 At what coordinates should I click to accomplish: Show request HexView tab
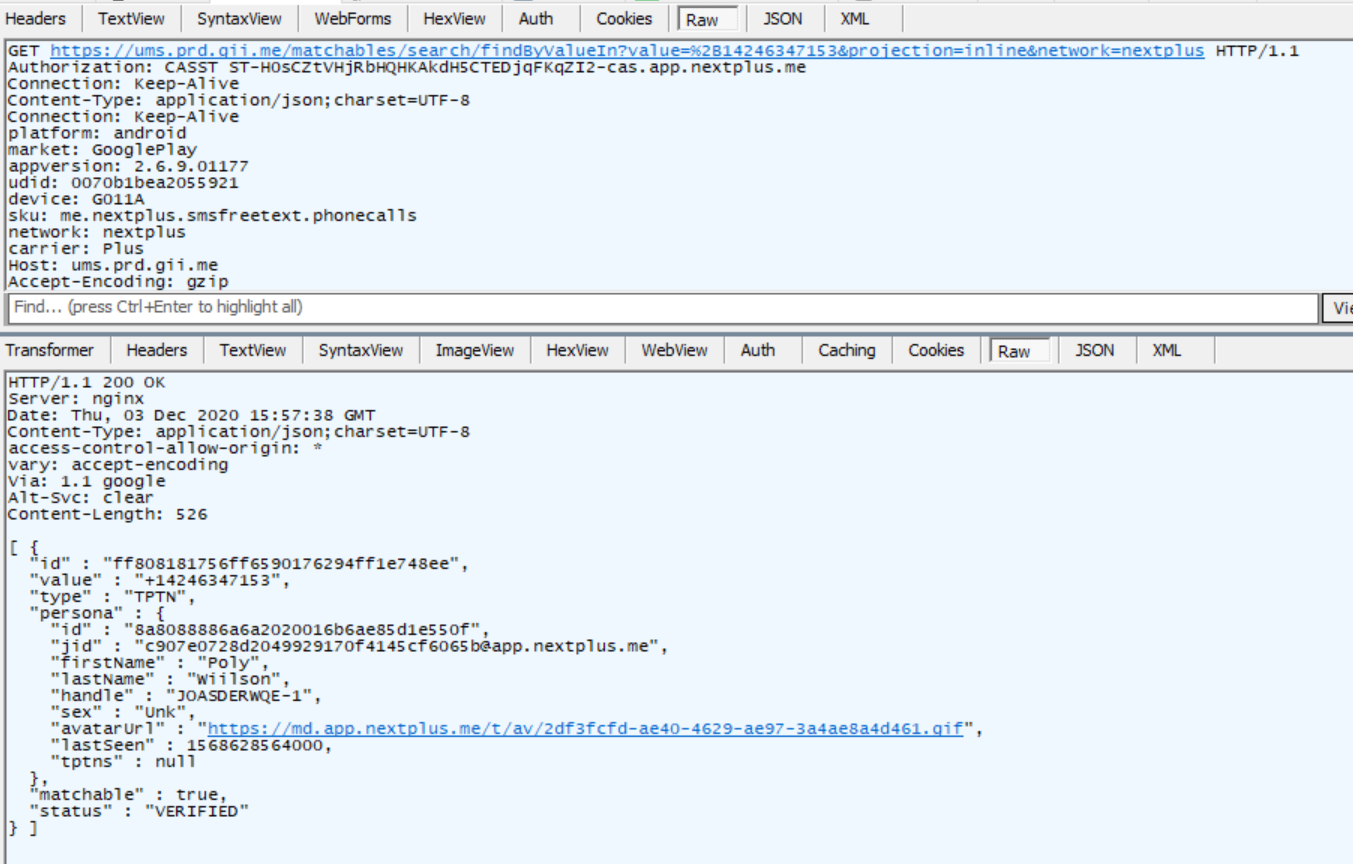pyautogui.click(x=454, y=19)
